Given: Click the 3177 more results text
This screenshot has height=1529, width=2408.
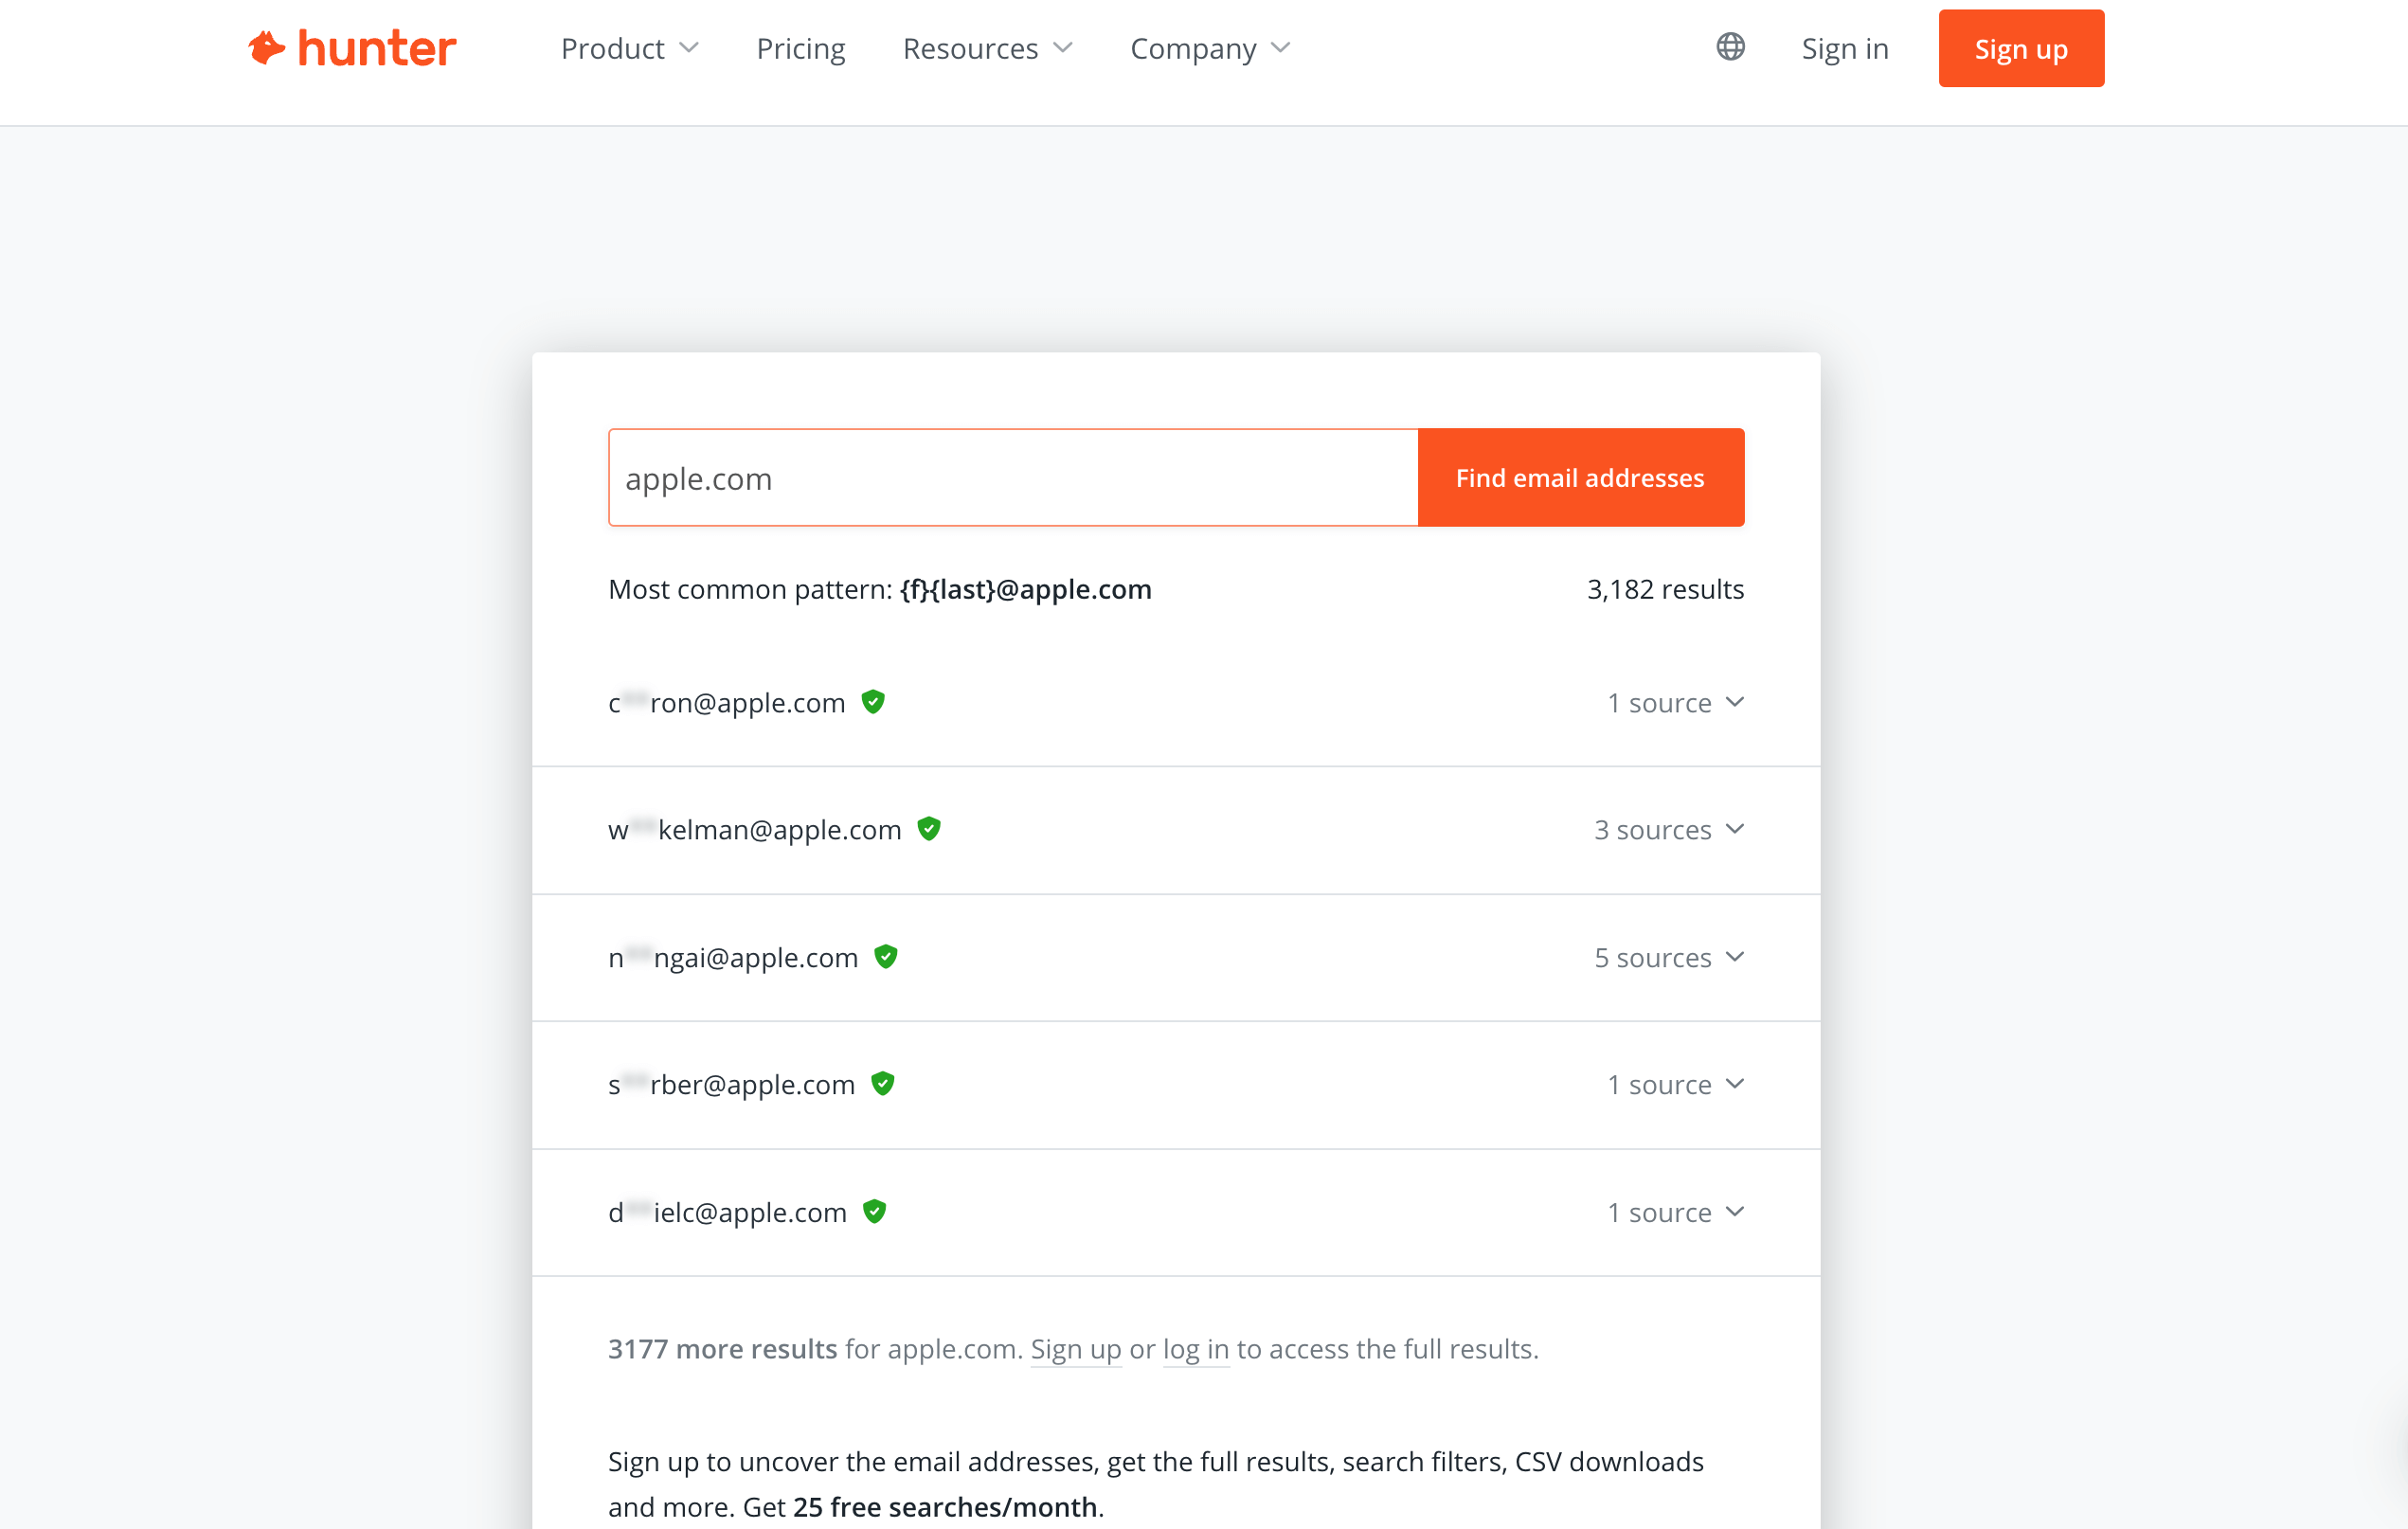Looking at the screenshot, I should pos(722,1349).
